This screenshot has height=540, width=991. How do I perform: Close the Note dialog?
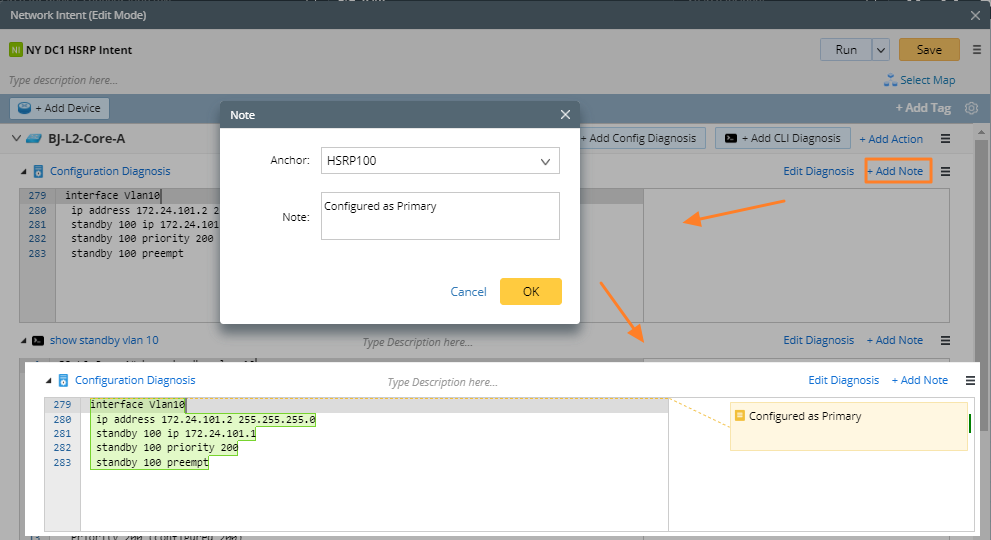[x=565, y=114]
